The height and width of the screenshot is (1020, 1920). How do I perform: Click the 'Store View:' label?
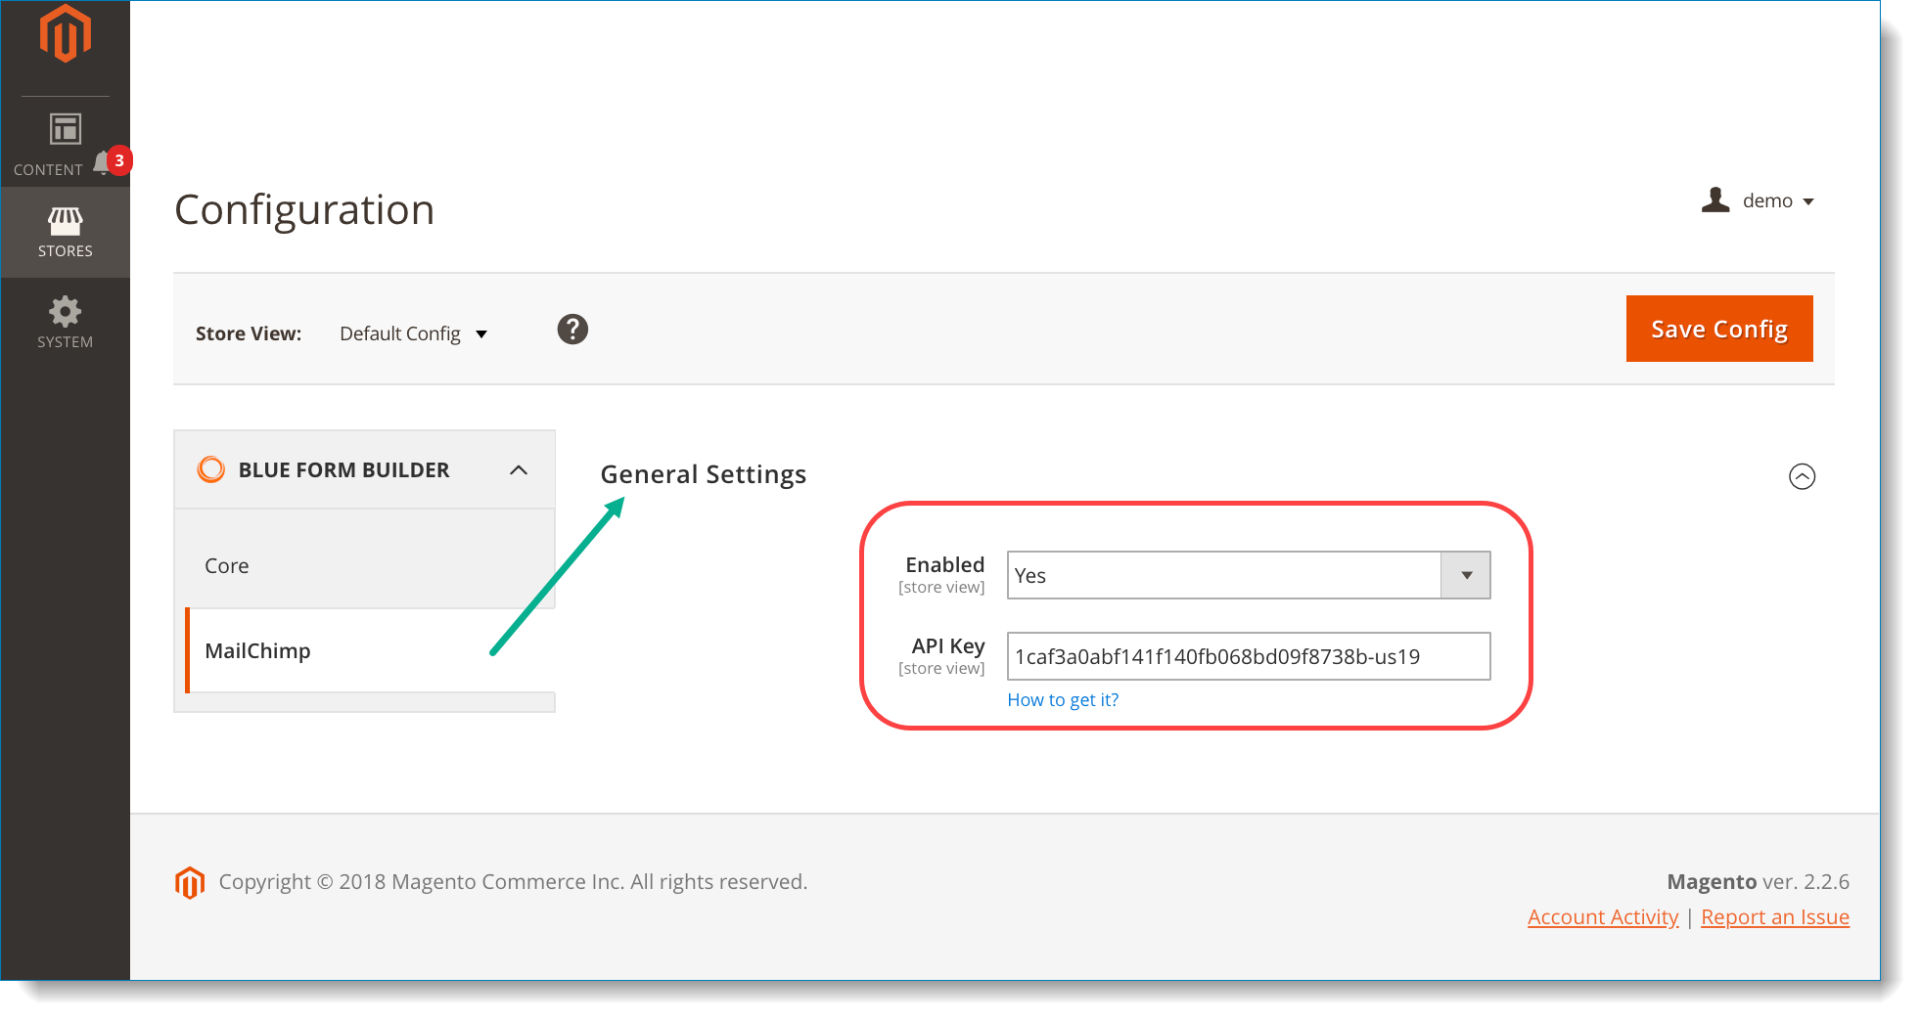248,334
